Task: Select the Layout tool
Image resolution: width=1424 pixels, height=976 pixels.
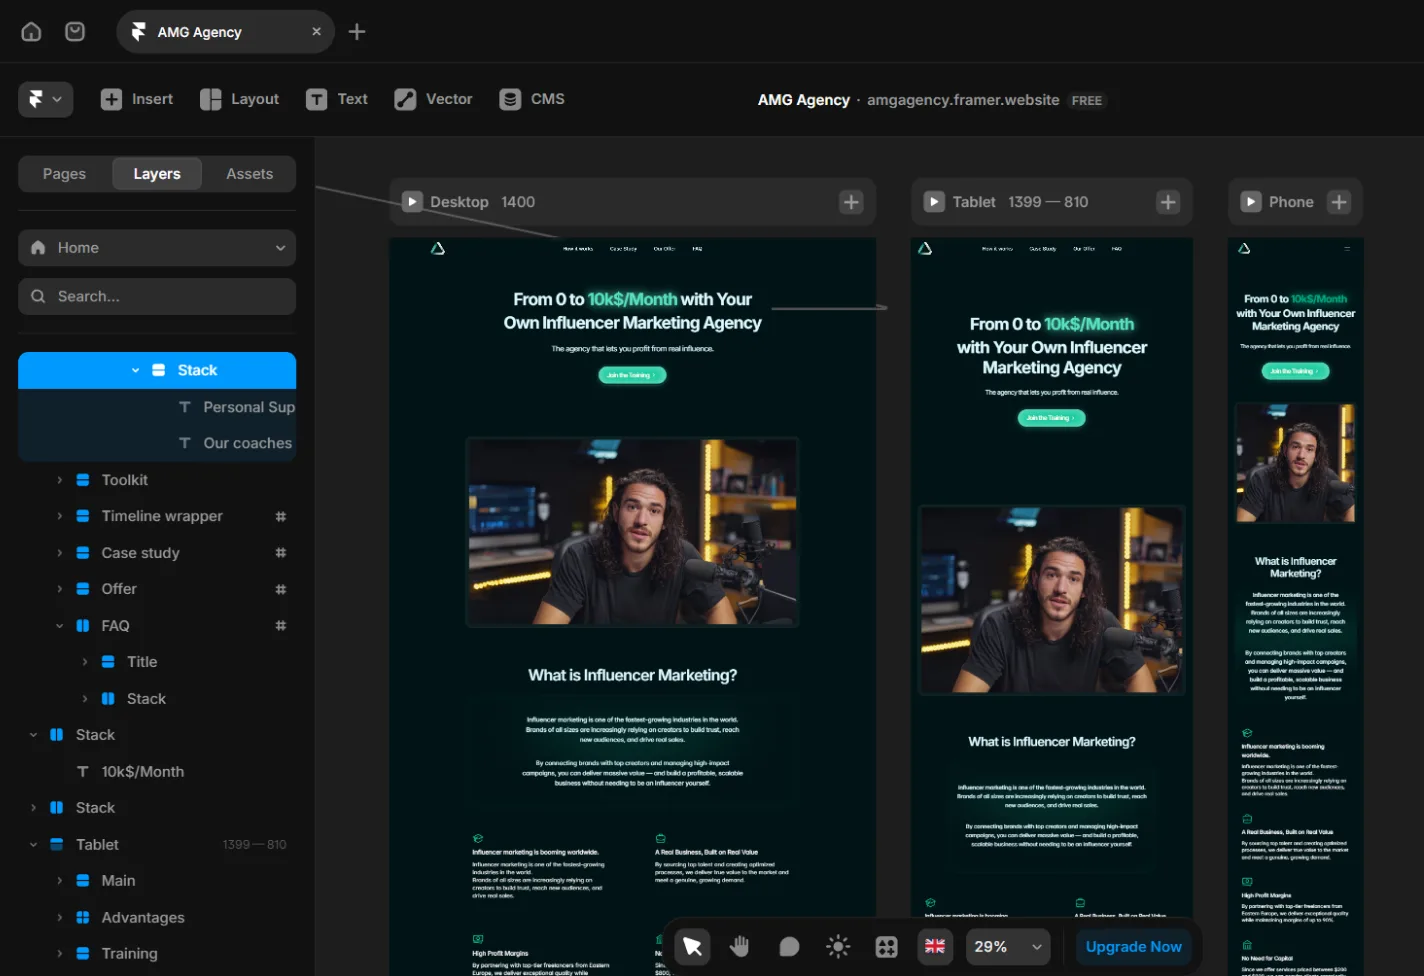Action: click(240, 99)
